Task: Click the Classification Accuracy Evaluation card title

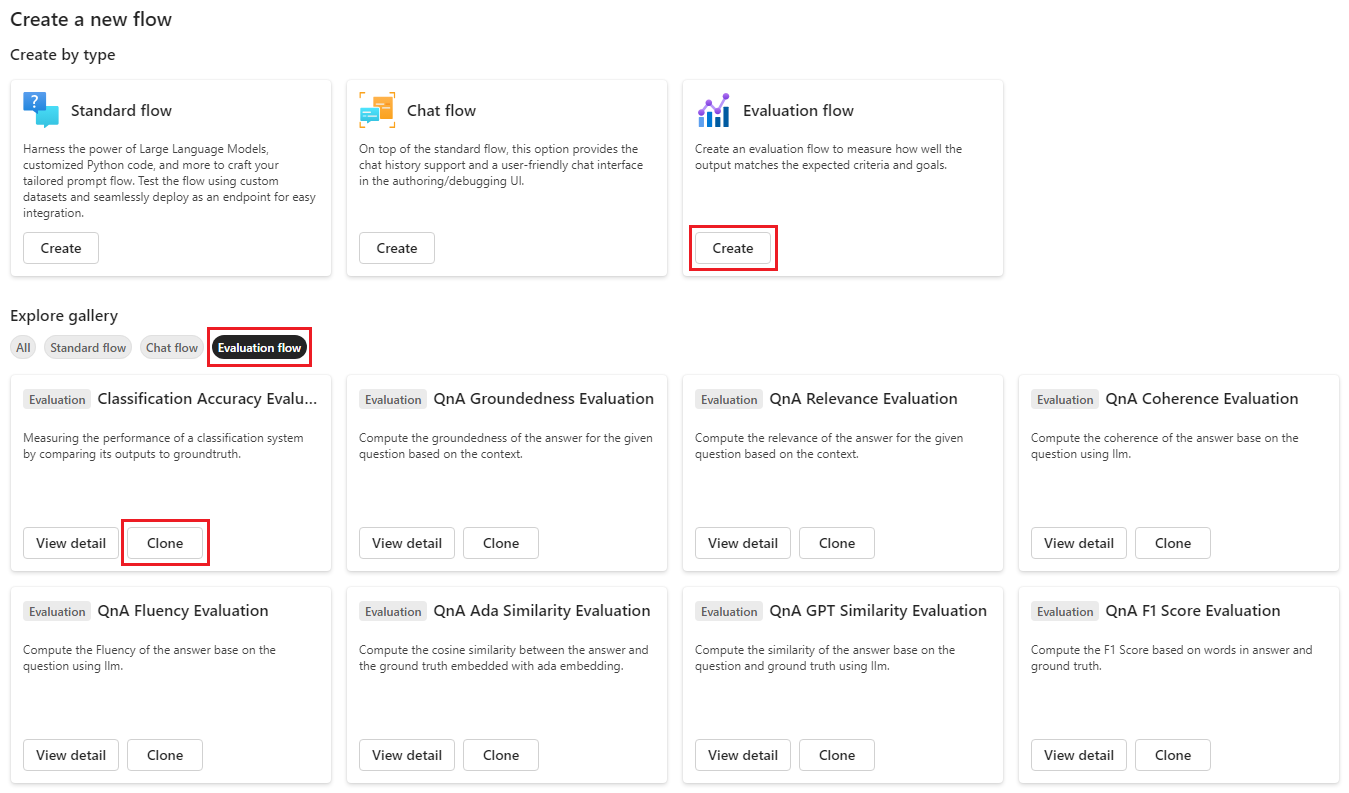Action: (x=208, y=399)
